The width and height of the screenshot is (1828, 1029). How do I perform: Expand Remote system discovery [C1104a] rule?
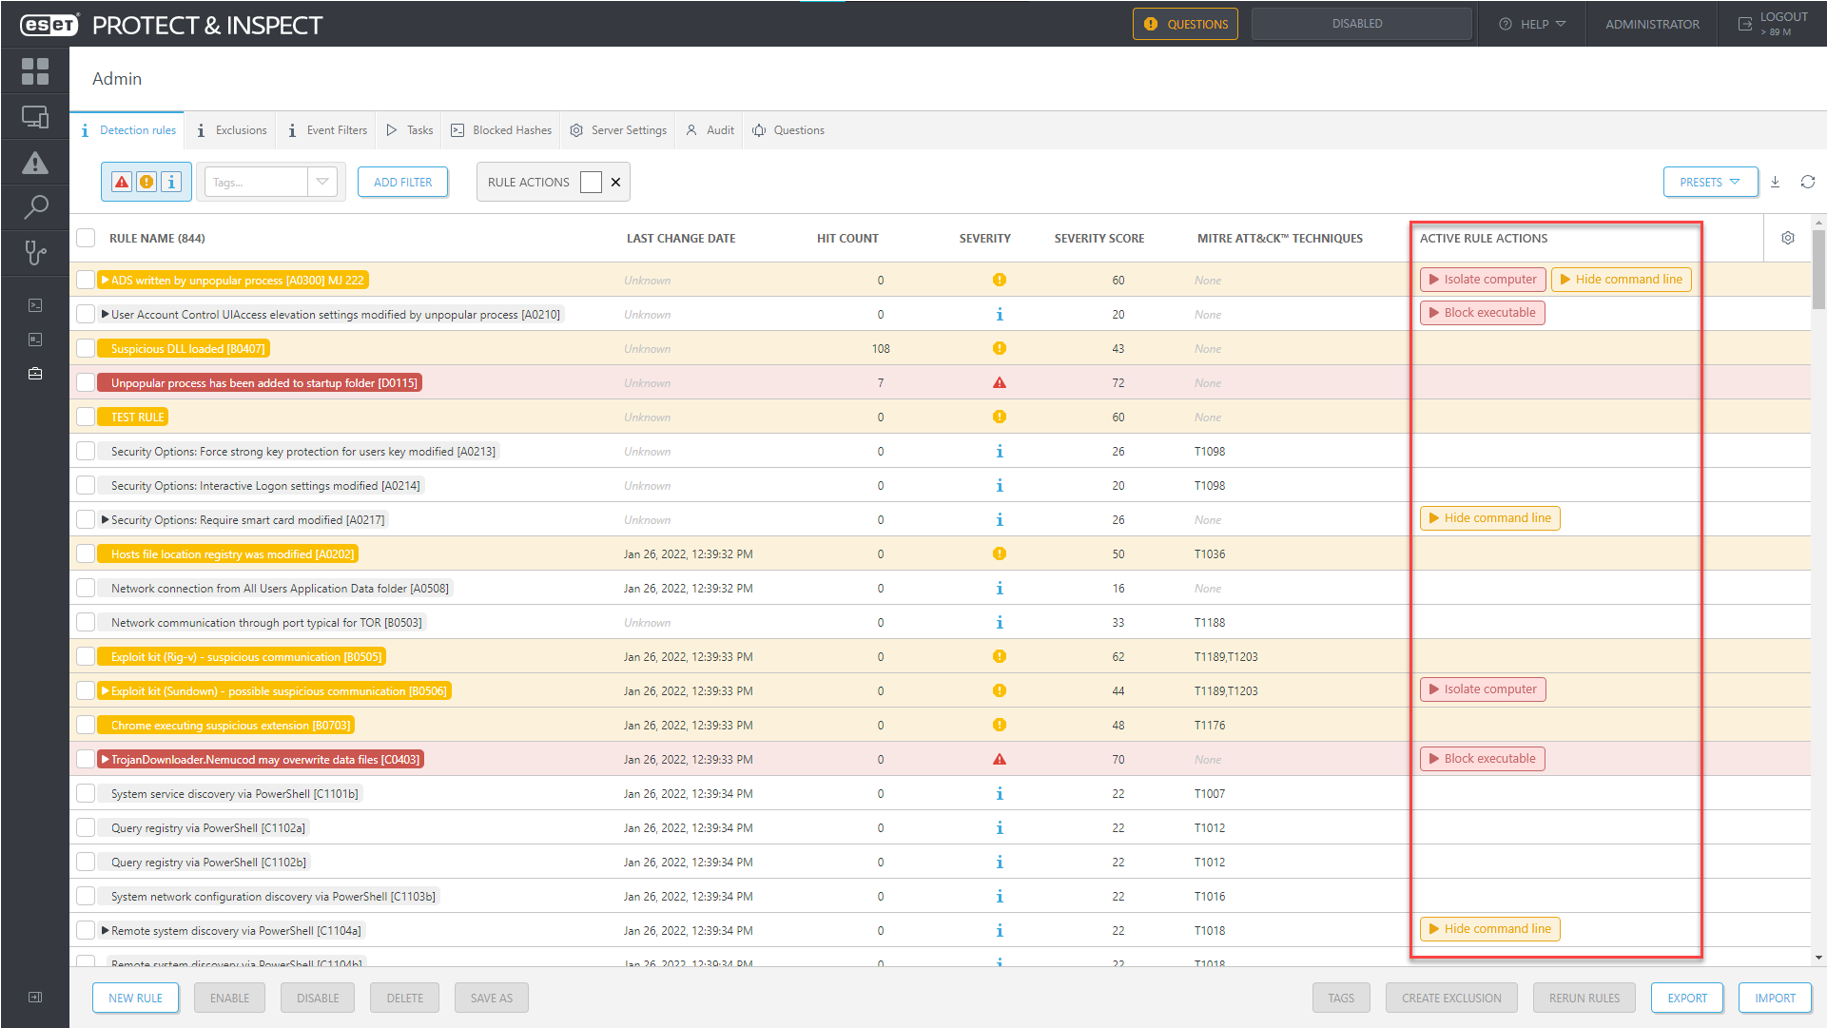point(105,931)
